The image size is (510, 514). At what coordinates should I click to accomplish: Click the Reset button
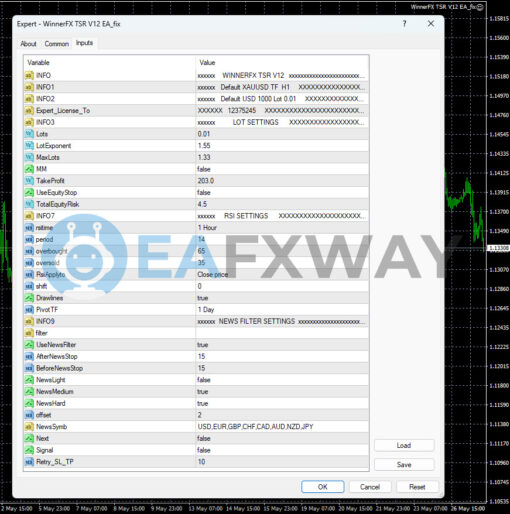point(417,487)
